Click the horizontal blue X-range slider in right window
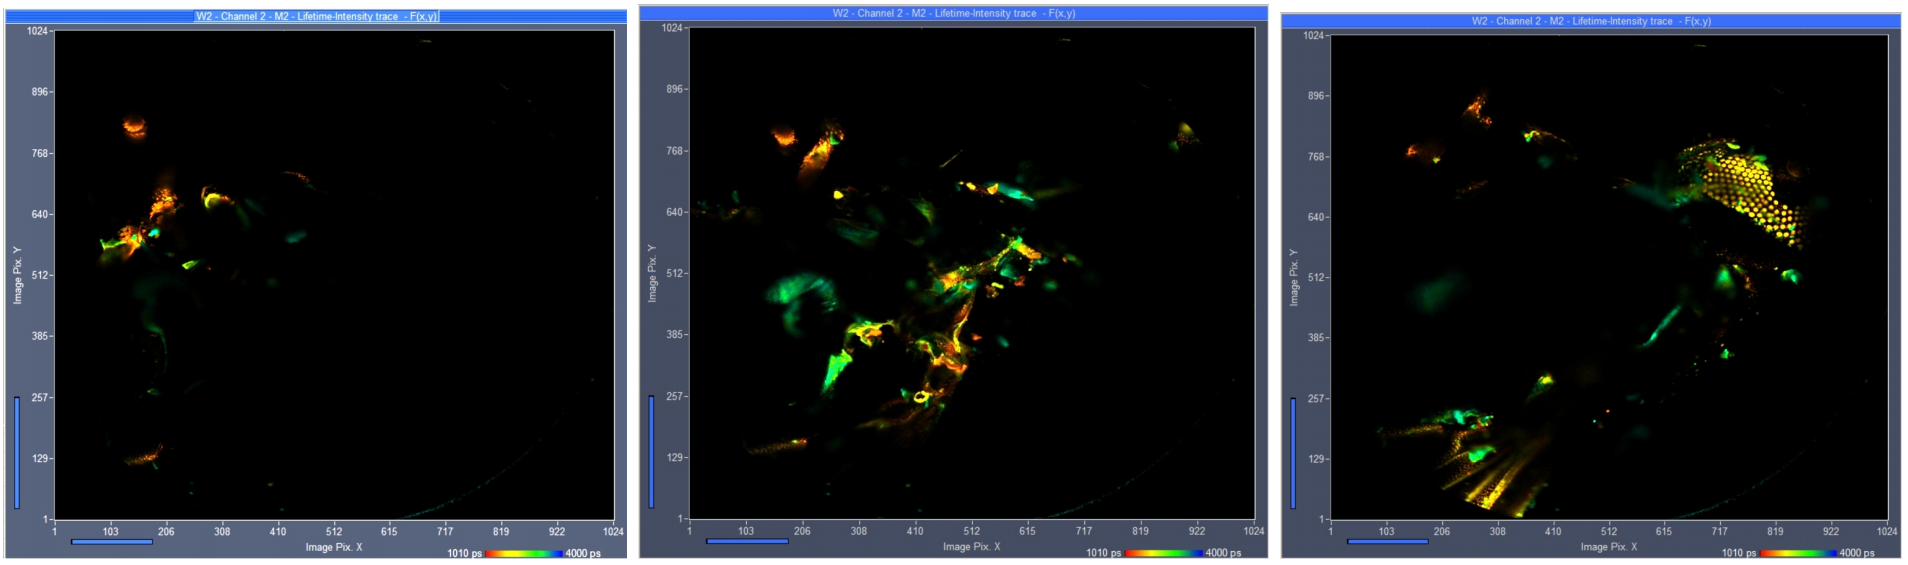Viewport: 1908px width, 565px height. click(1388, 541)
